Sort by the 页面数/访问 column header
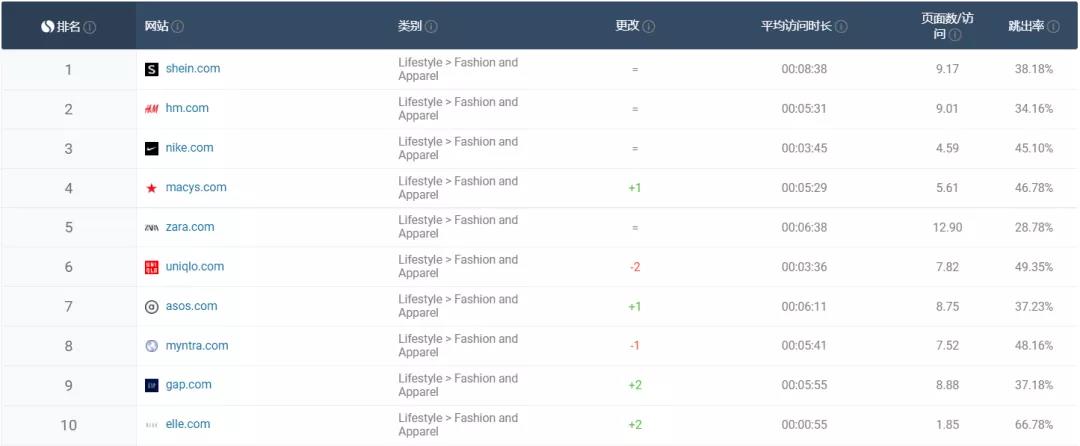Image resolution: width=1080 pixels, height=446 pixels. [x=948, y=26]
